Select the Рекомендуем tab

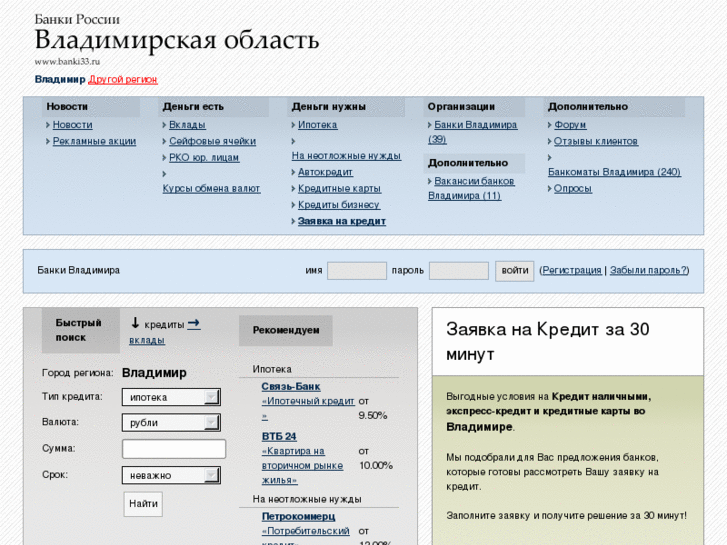click(285, 330)
